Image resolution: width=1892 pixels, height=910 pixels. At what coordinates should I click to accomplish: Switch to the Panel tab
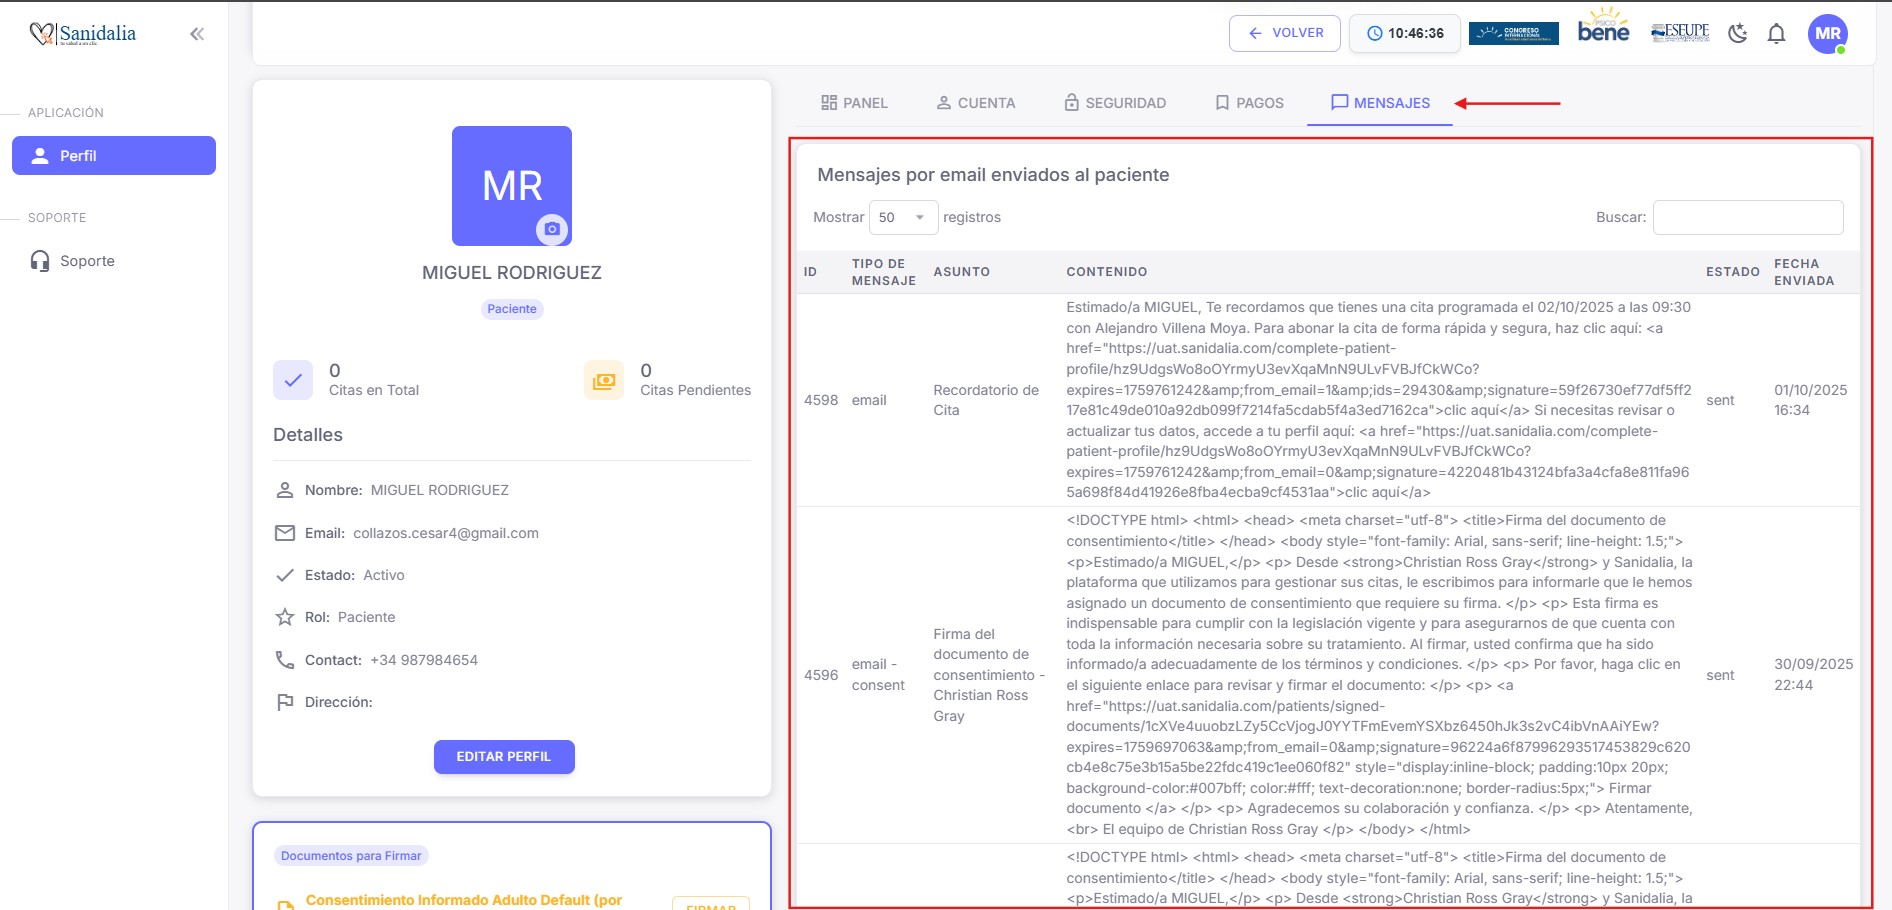tap(854, 103)
